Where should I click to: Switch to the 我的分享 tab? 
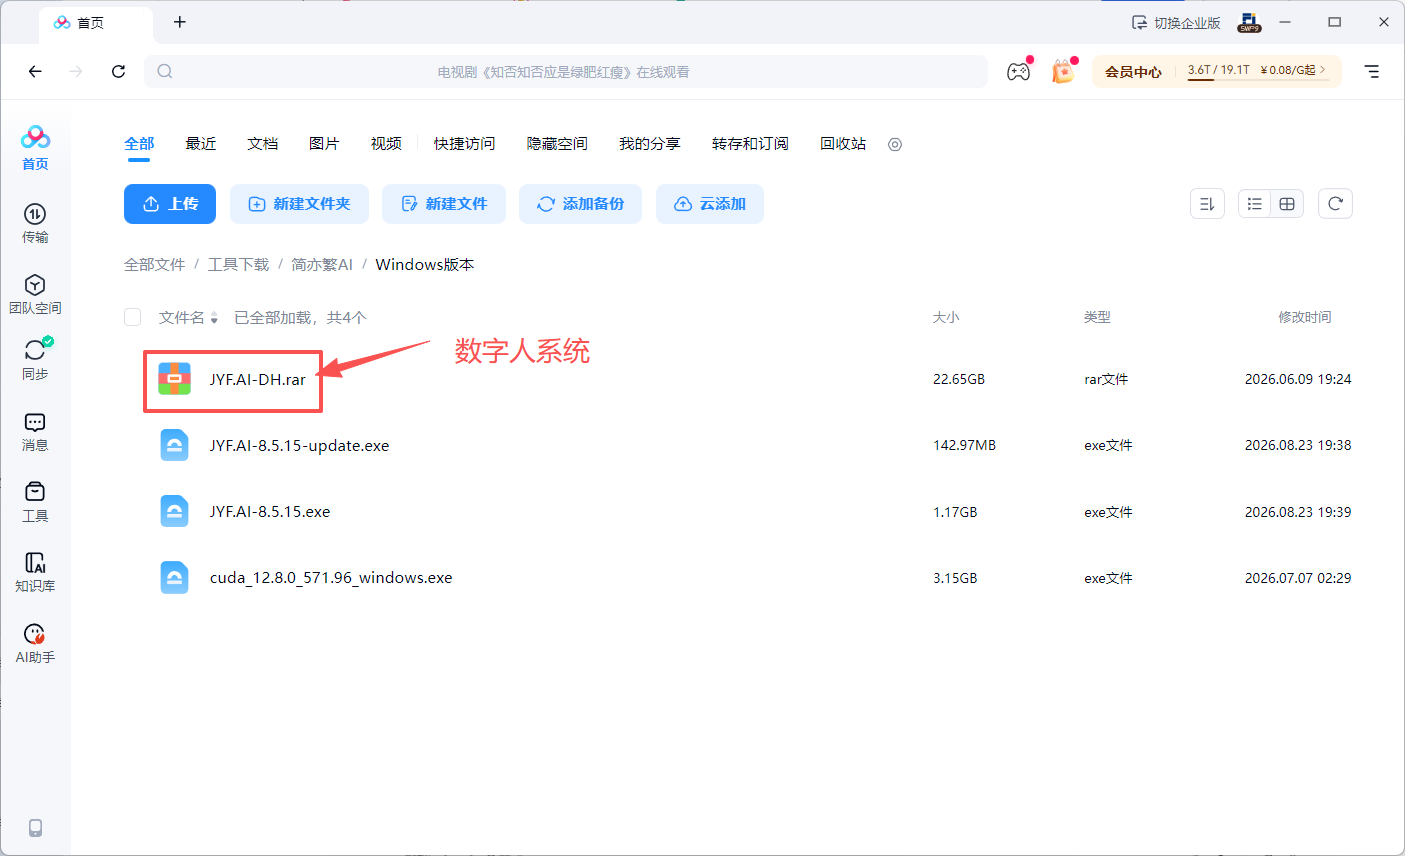pyautogui.click(x=650, y=144)
